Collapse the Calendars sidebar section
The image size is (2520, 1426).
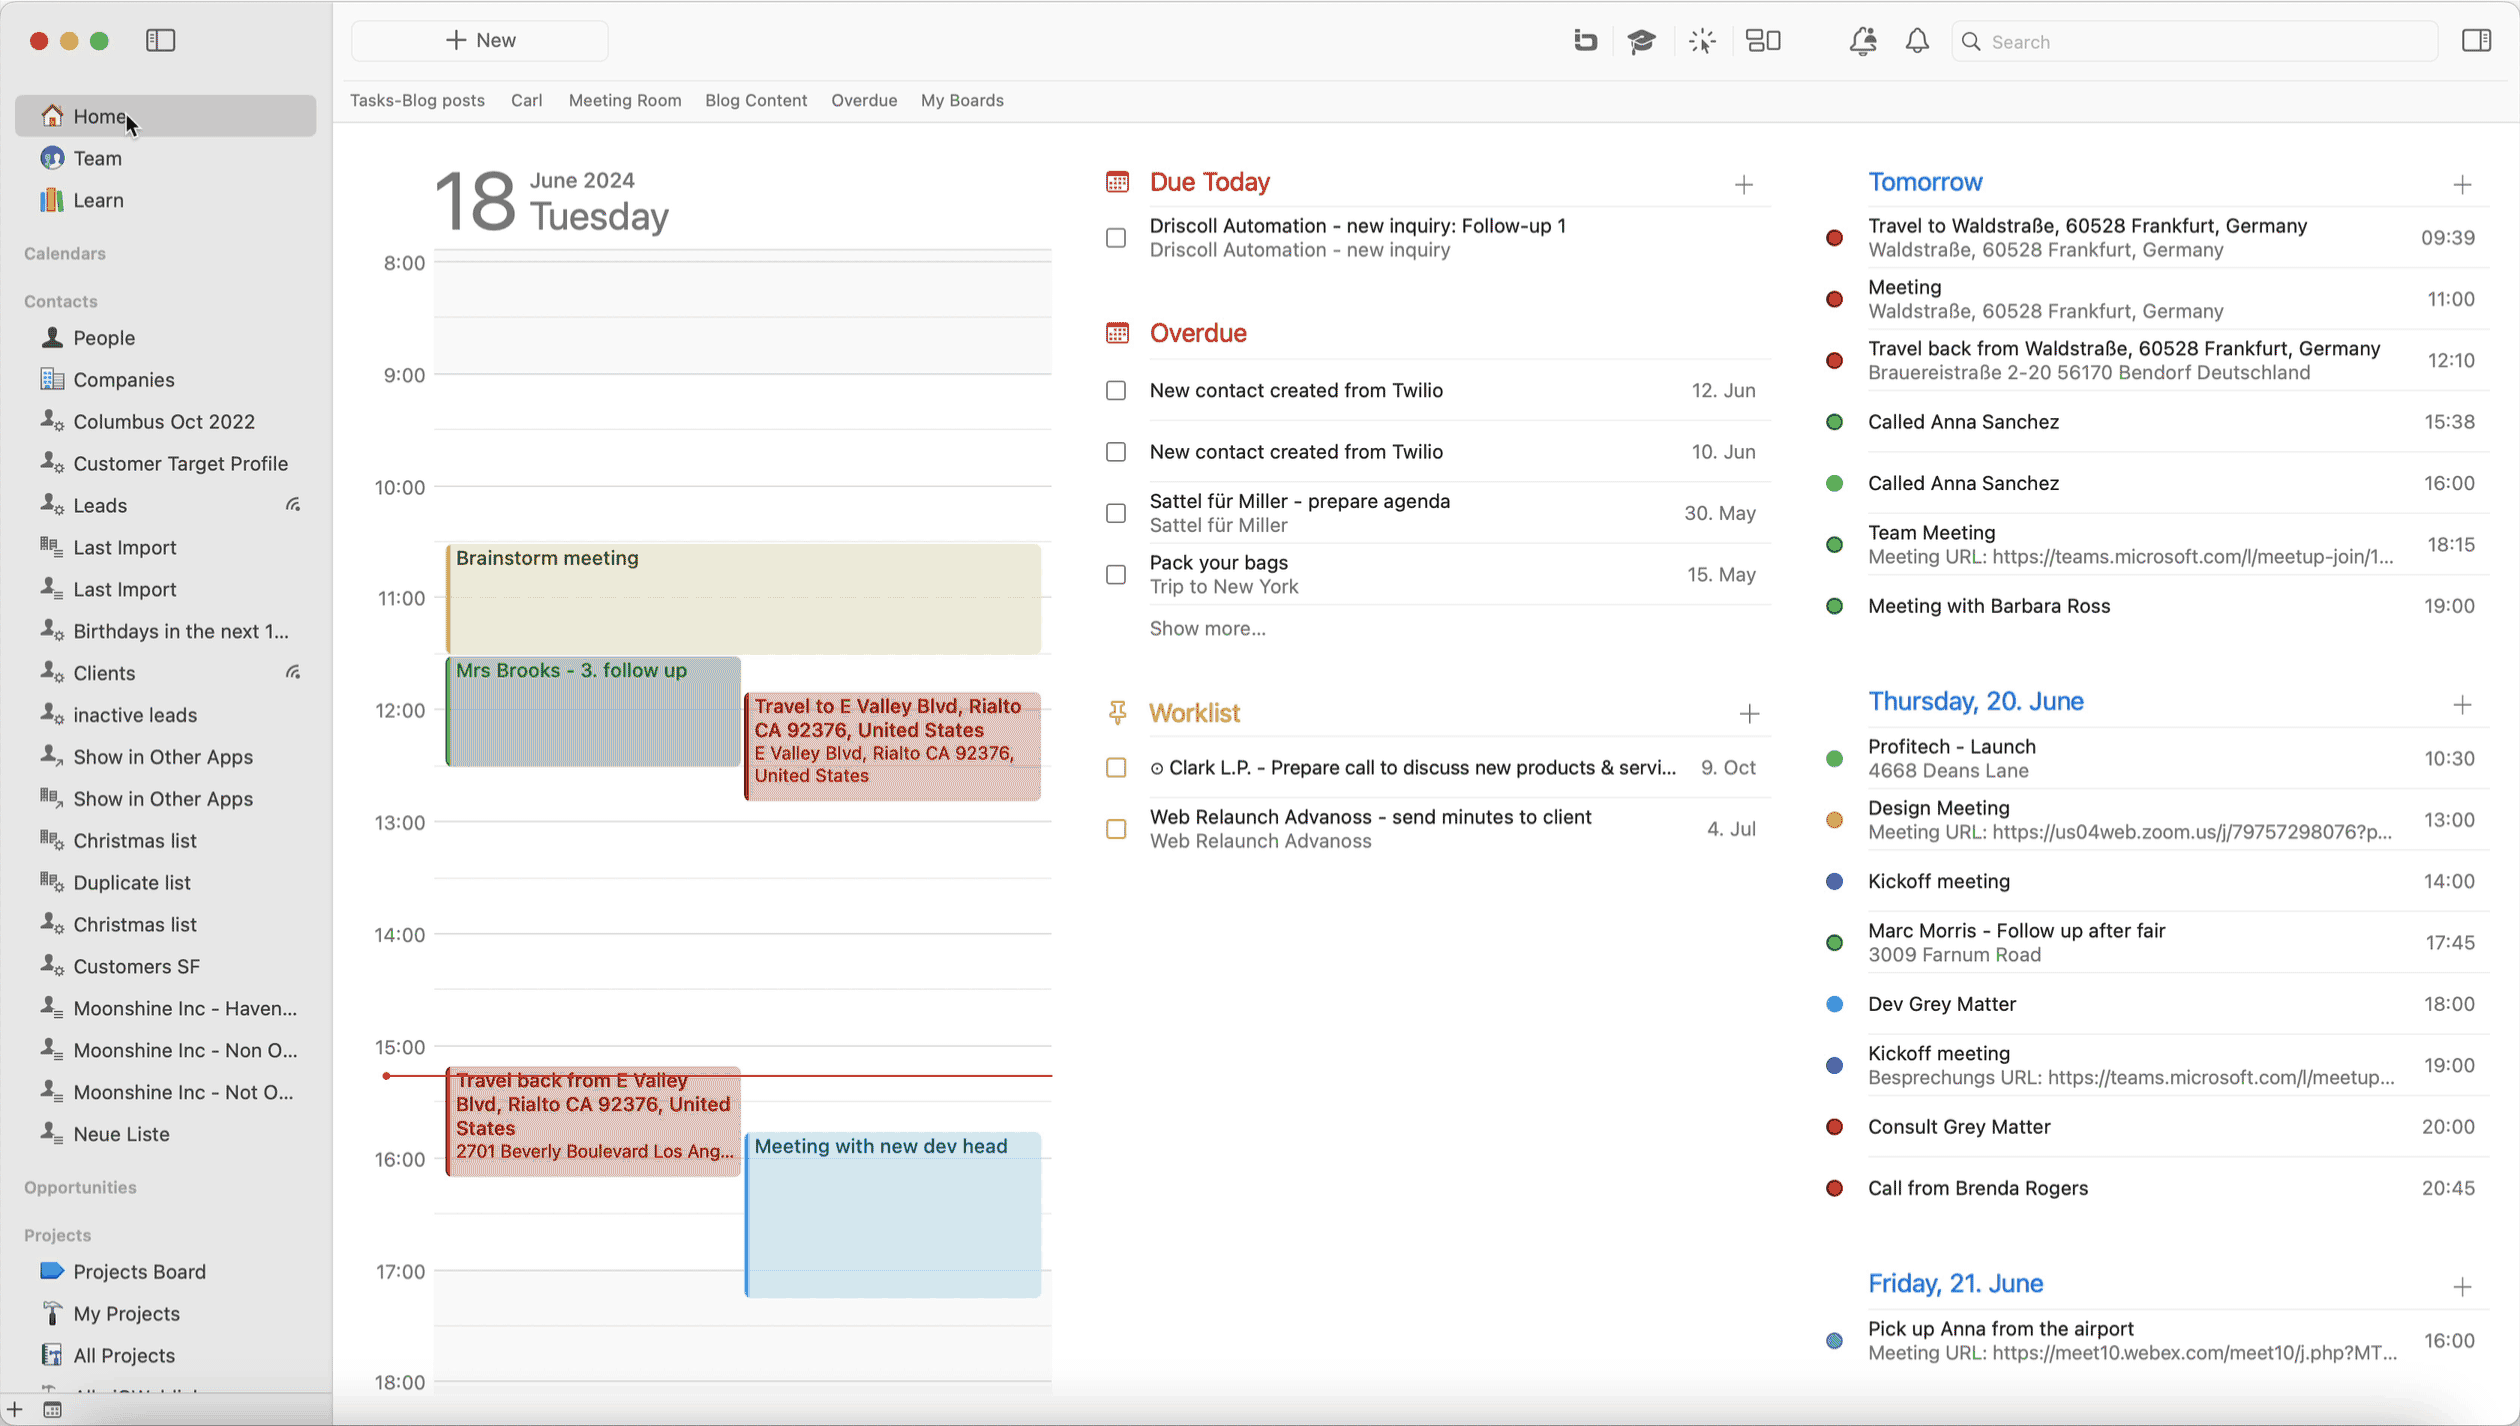pos(65,254)
